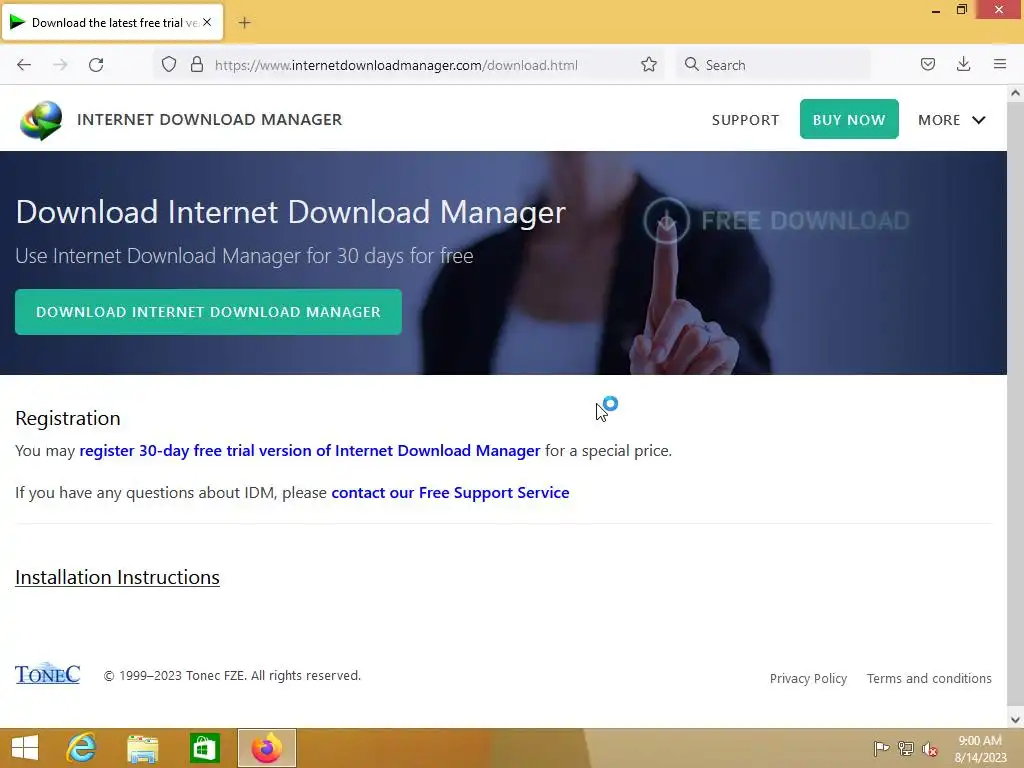Open the Windows Start button
Screen dimensions: 1024x768
pyautogui.click(x=25, y=748)
